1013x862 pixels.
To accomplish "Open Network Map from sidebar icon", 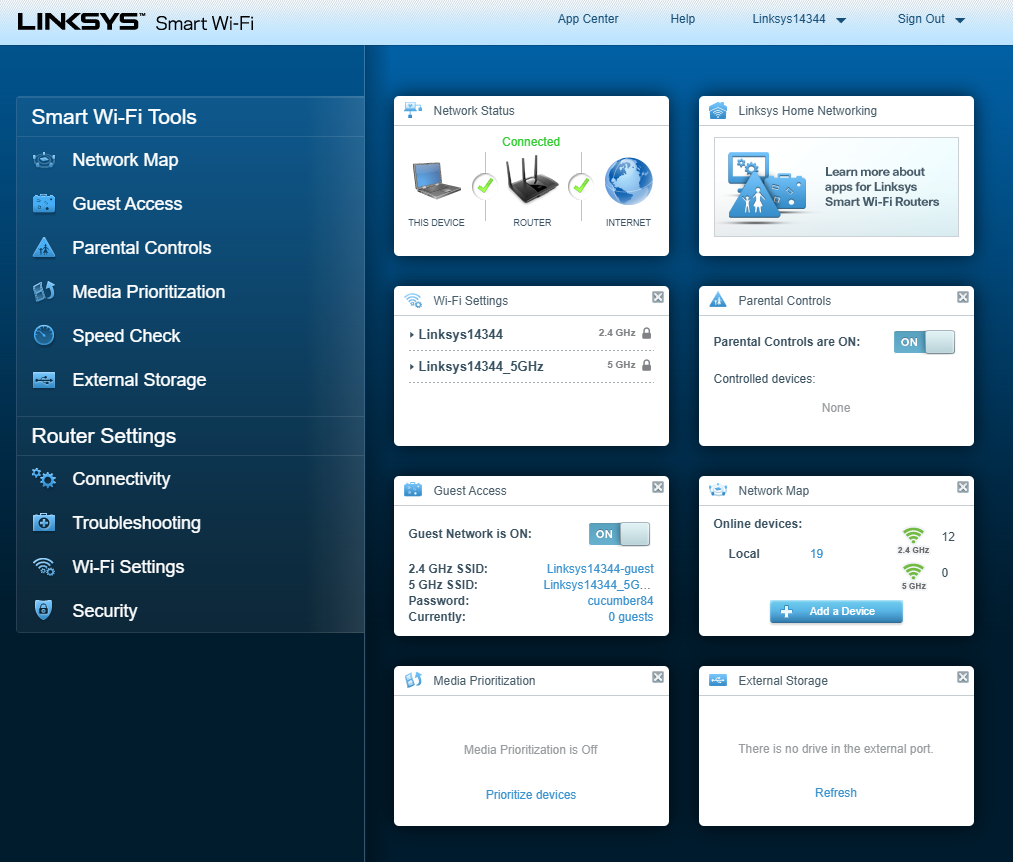I will coord(44,160).
